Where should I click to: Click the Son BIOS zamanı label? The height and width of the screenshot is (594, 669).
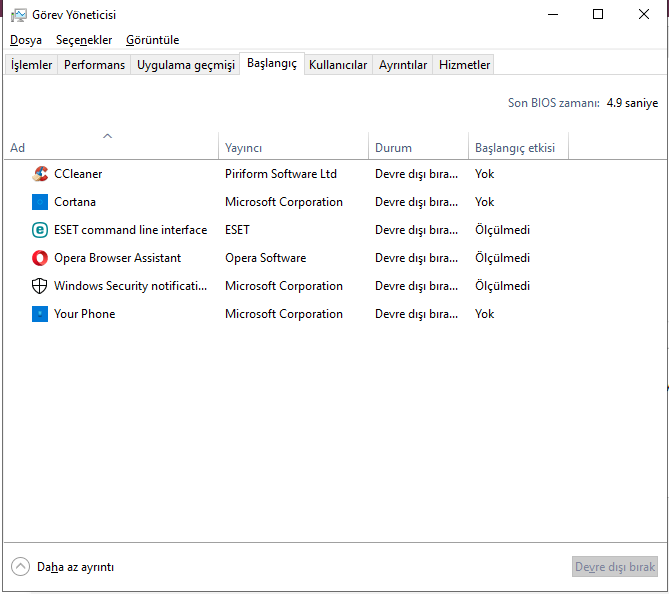(x=553, y=103)
